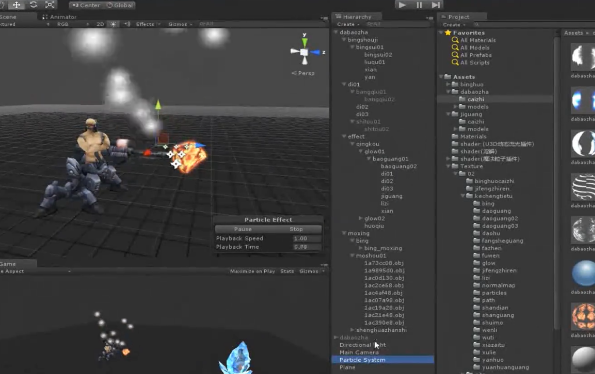Click the All Materials search icon
This screenshot has width=595, height=374.
tap(455, 40)
